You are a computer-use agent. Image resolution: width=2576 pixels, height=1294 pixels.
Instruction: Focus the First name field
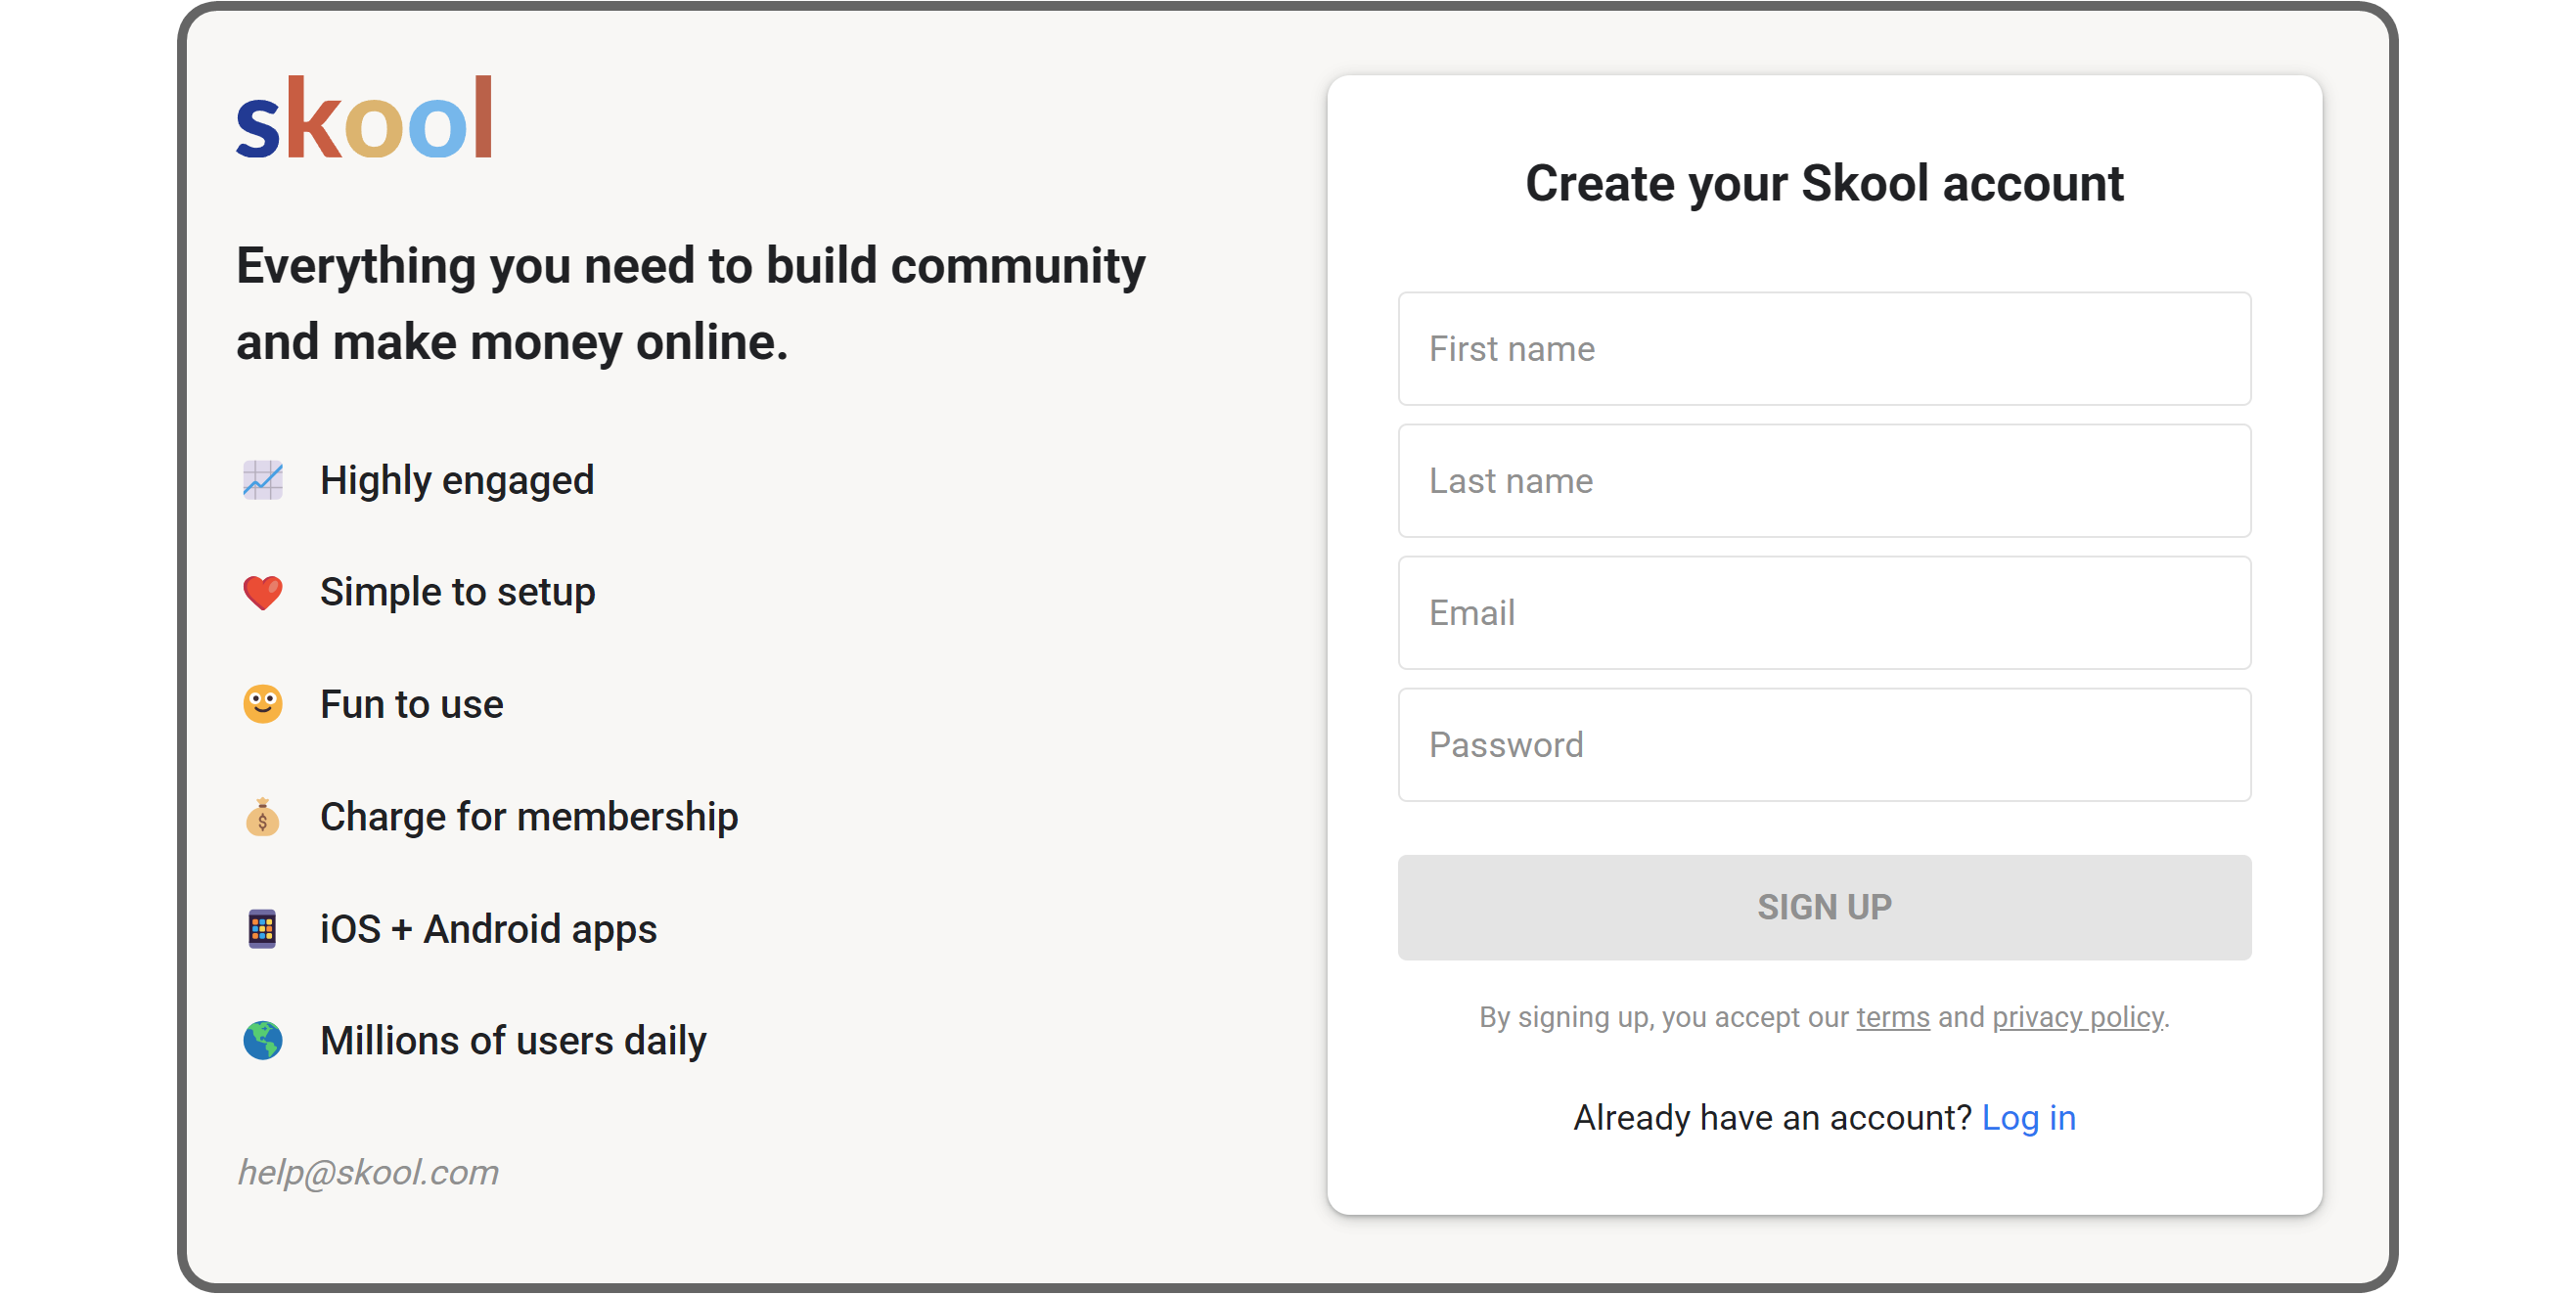(x=1824, y=349)
